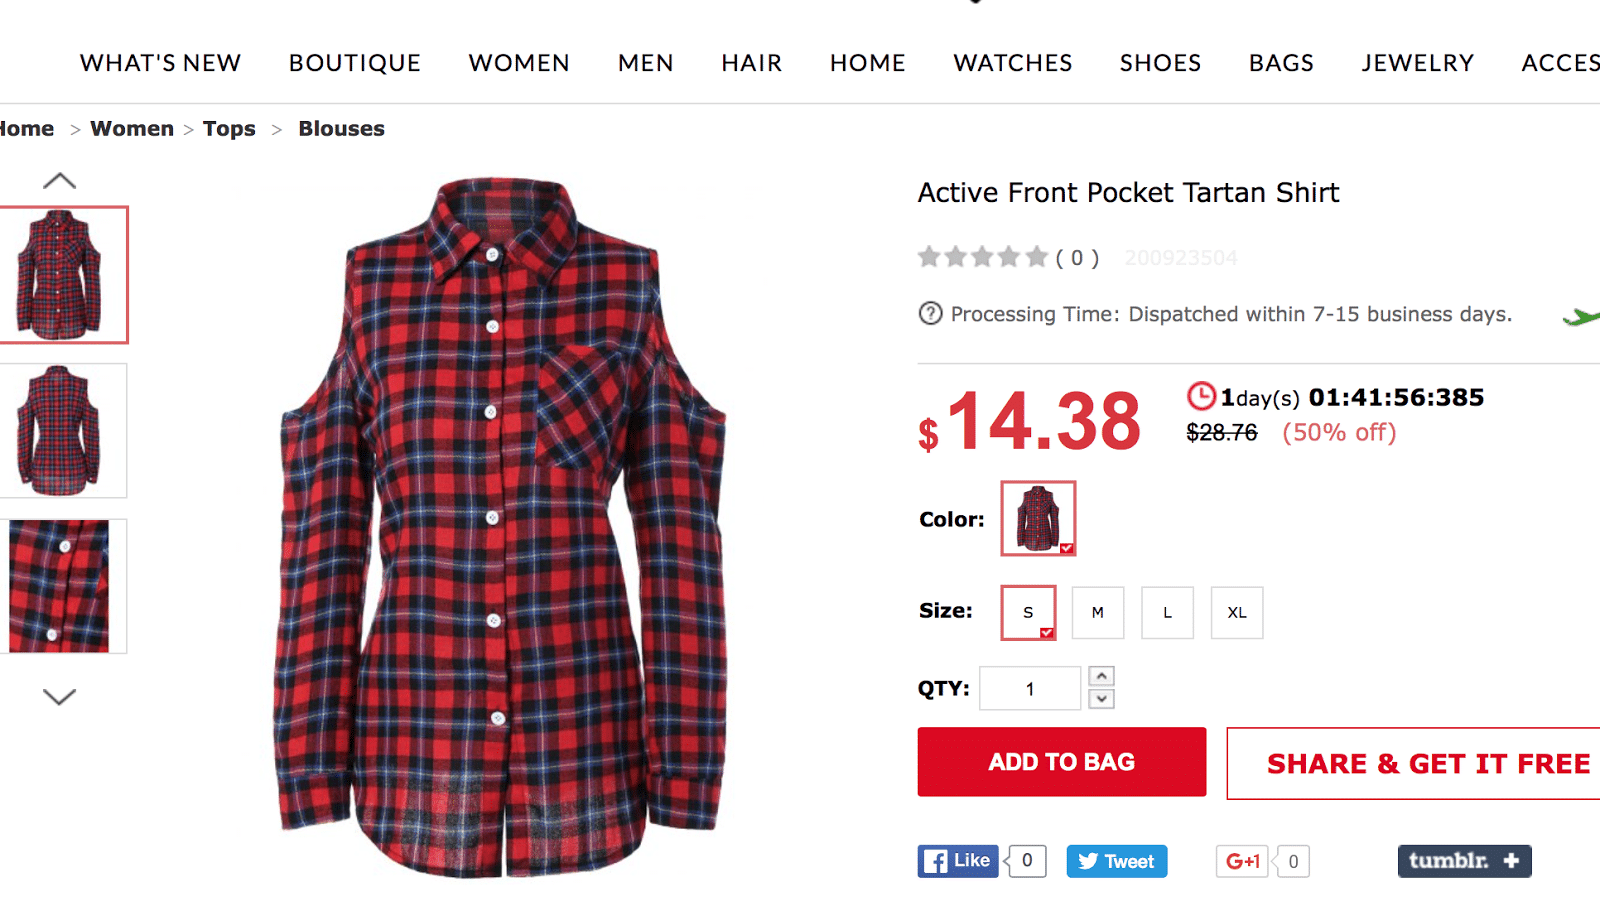Select size S option
Image resolution: width=1600 pixels, height=906 pixels.
tap(1028, 613)
